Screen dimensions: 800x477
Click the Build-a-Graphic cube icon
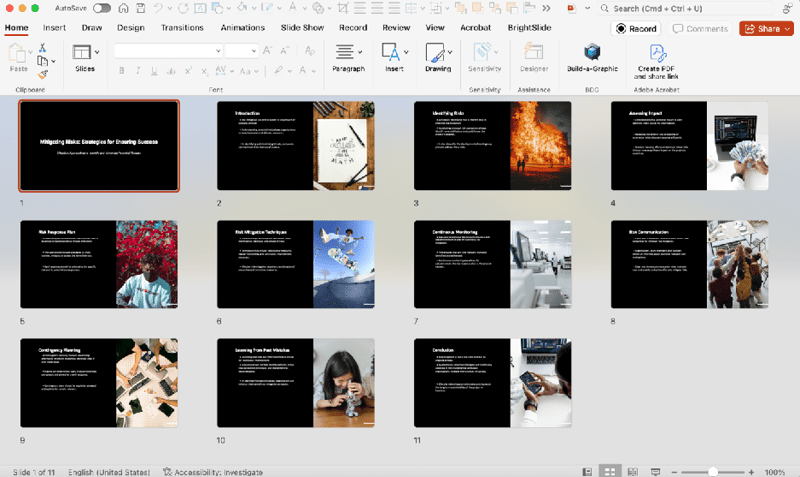[592, 52]
